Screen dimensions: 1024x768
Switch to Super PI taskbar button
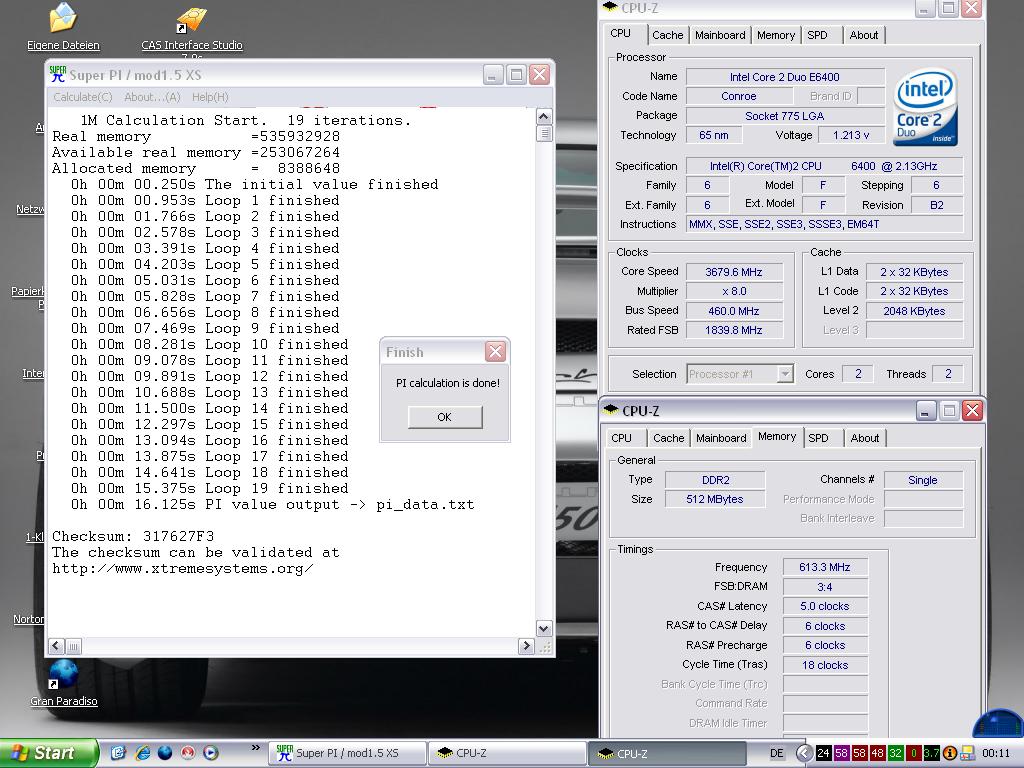347,753
